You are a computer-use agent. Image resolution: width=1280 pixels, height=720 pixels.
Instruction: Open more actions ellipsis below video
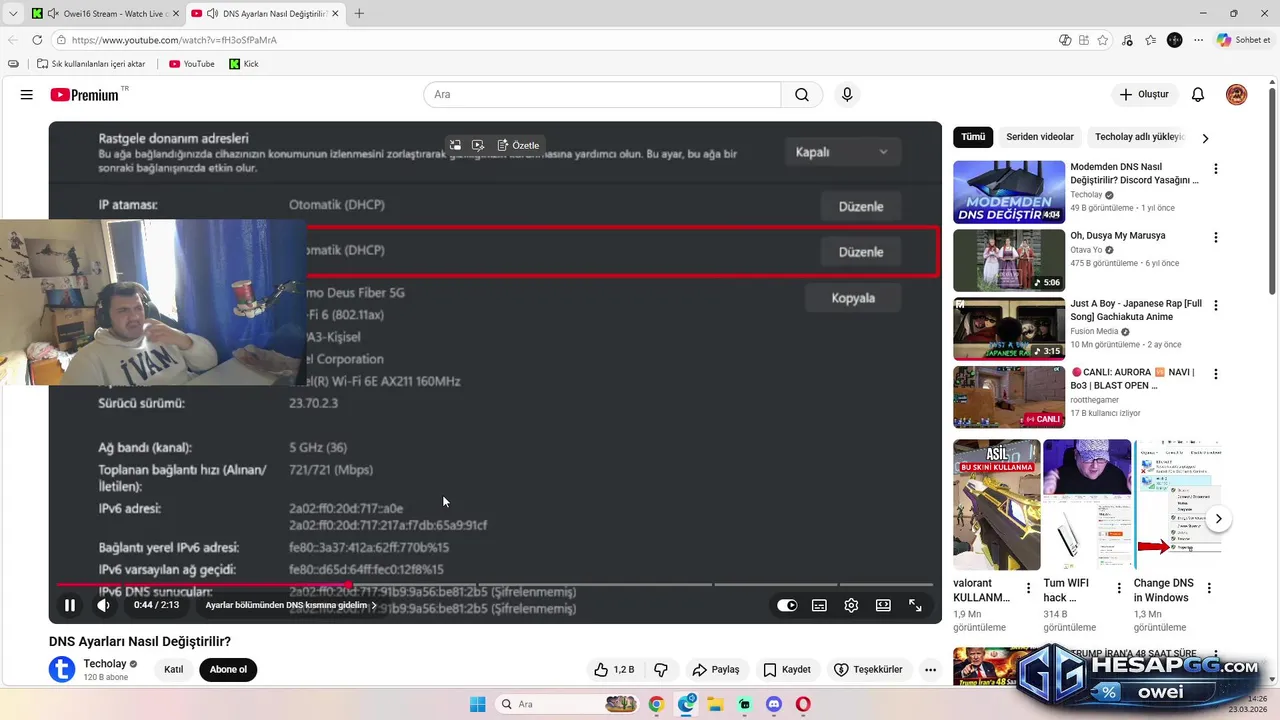931,670
